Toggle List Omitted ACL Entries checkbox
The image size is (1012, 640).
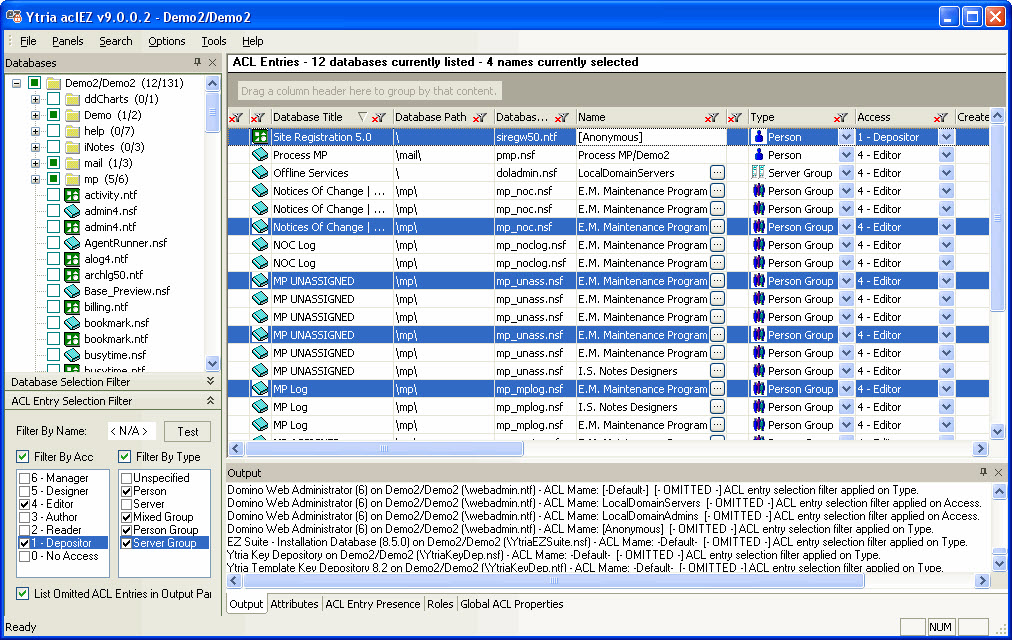pos(23,594)
